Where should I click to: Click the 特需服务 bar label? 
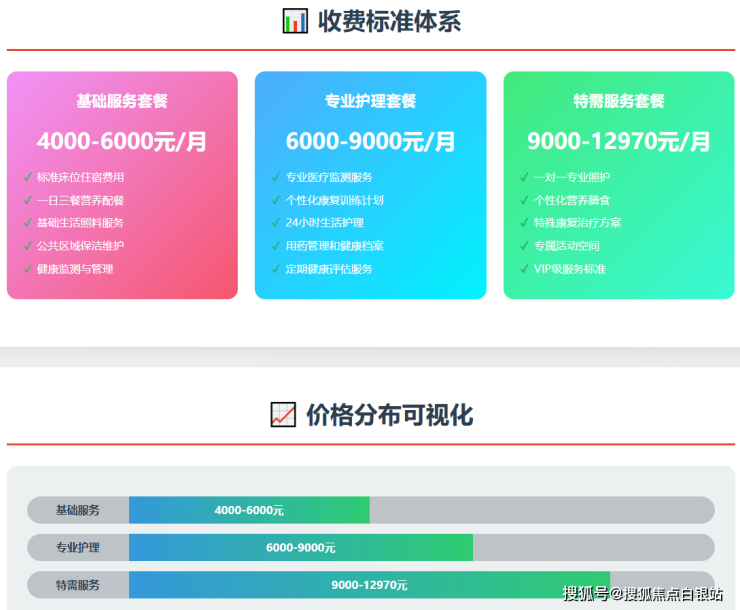[x=78, y=585]
